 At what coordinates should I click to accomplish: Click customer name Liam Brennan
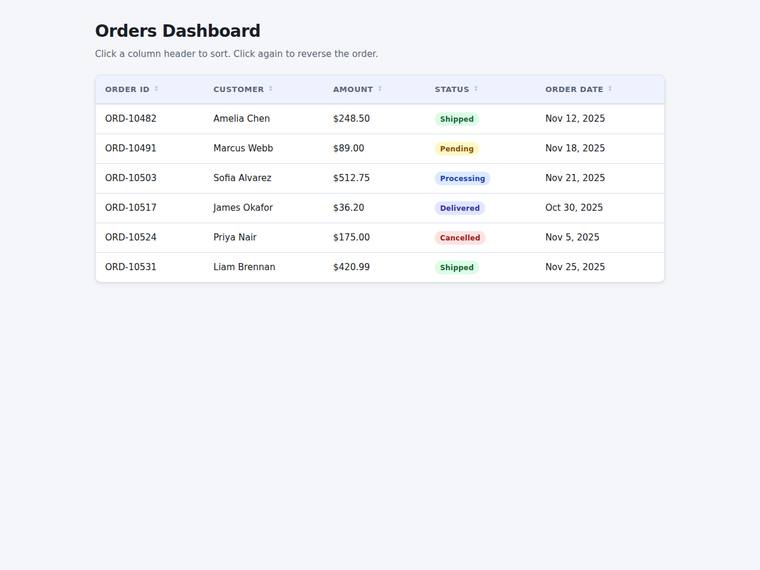pyautogui.click(x=244, y=267)
